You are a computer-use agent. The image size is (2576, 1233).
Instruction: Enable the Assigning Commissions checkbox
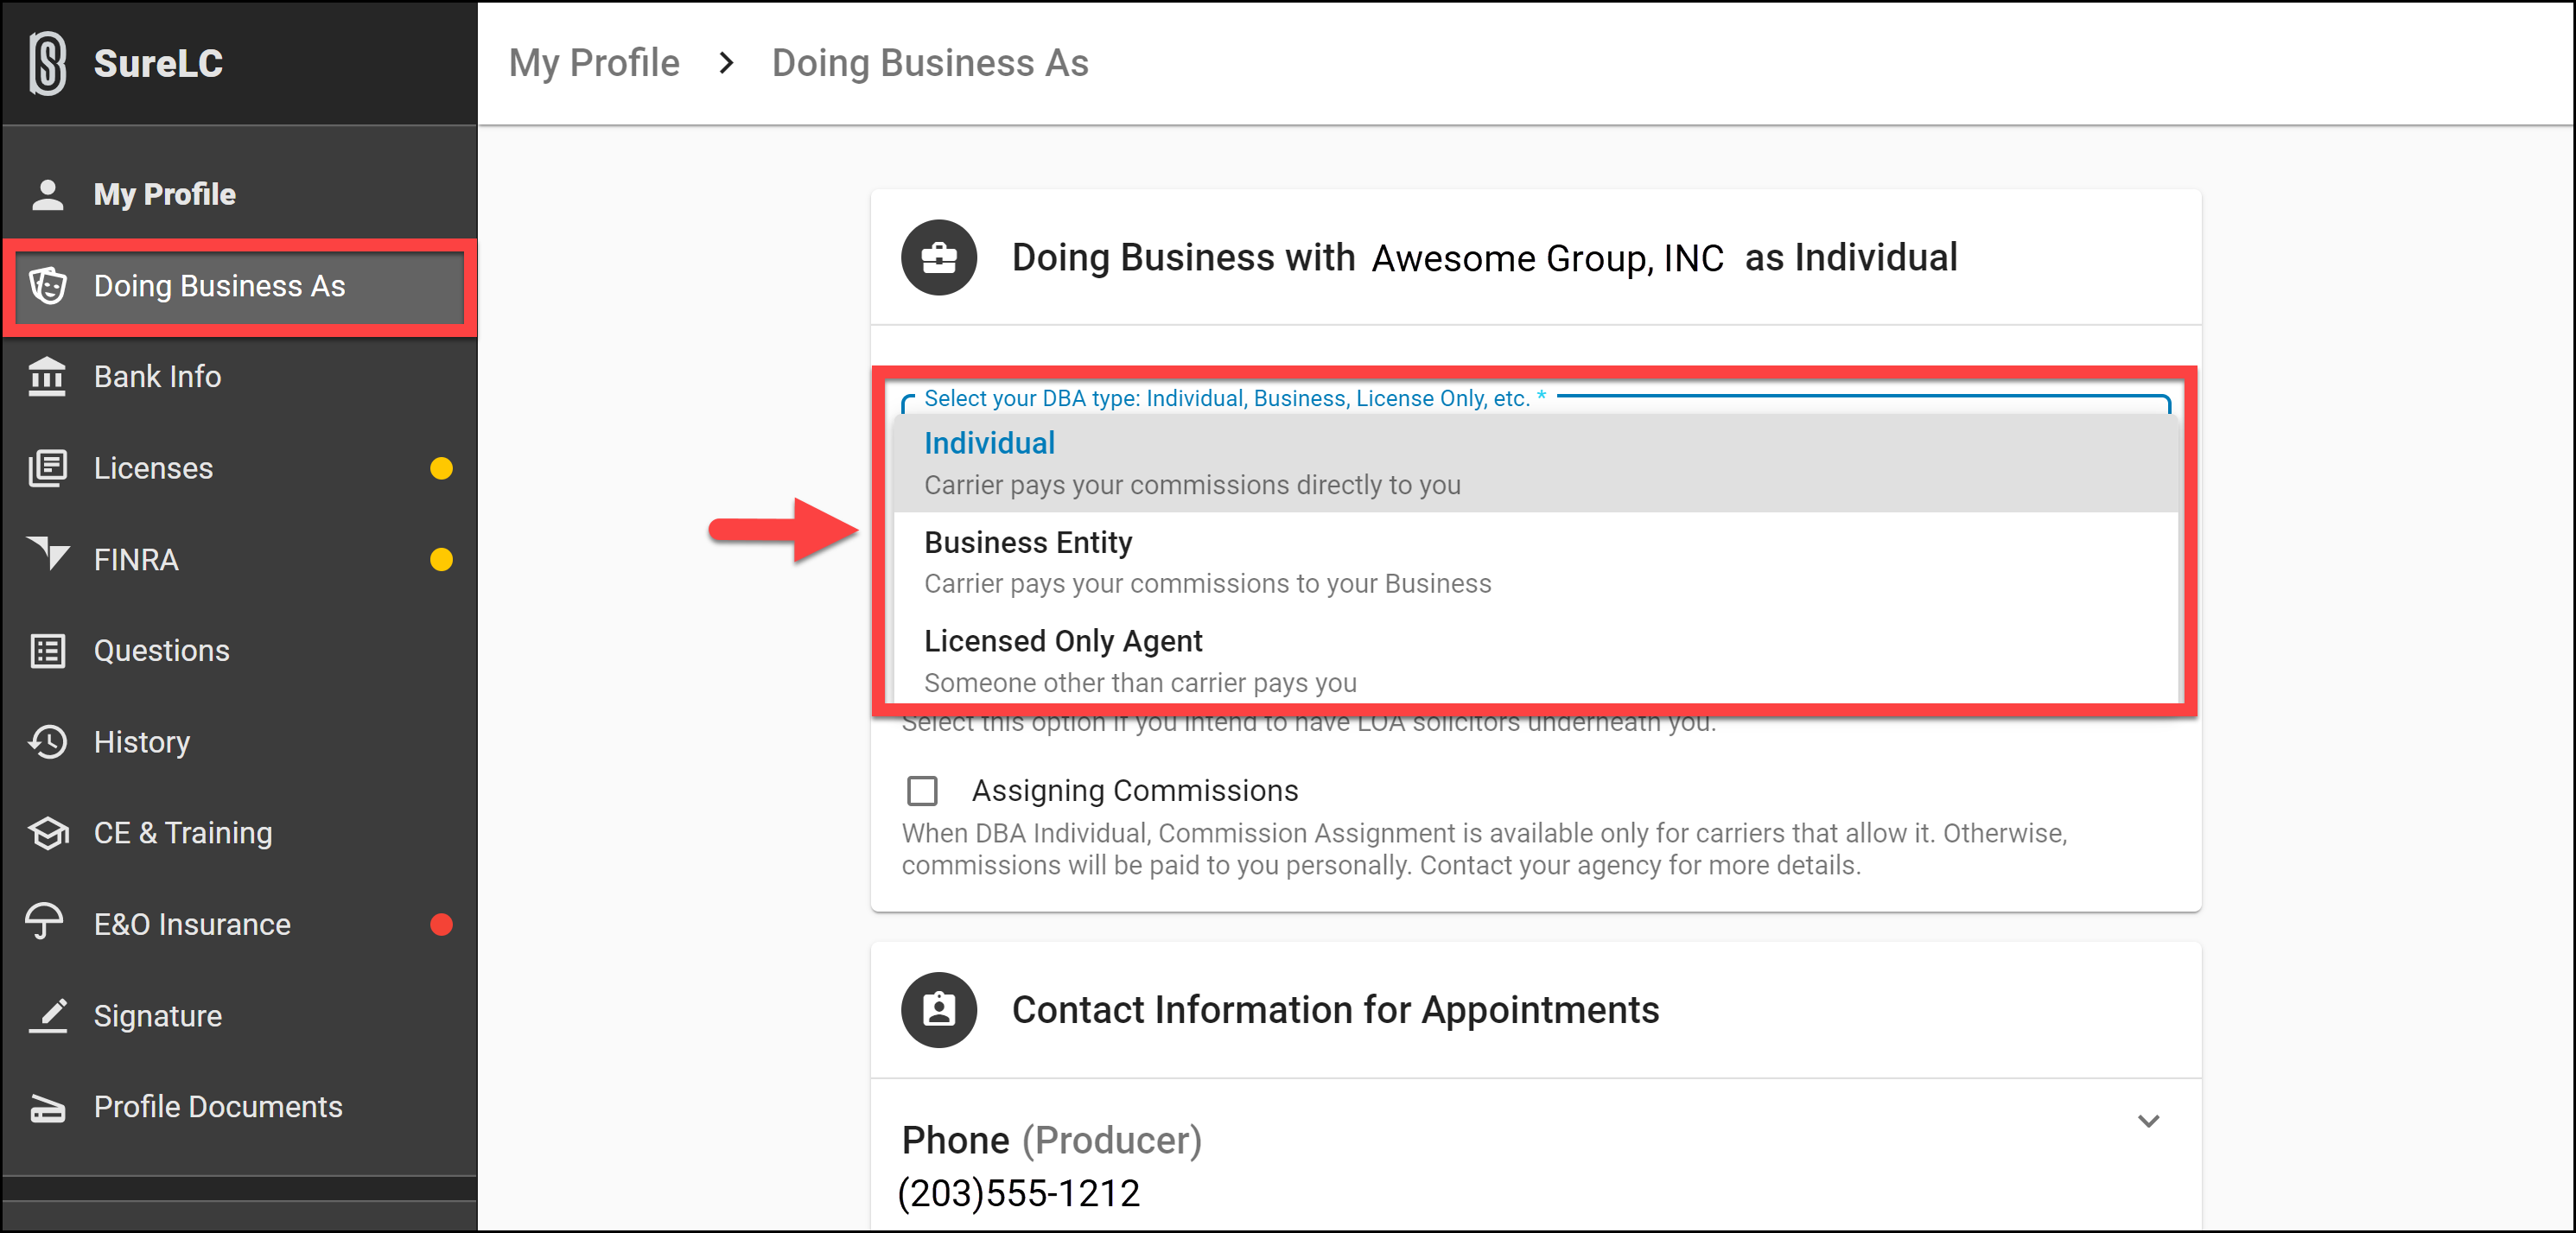point(921,791)
